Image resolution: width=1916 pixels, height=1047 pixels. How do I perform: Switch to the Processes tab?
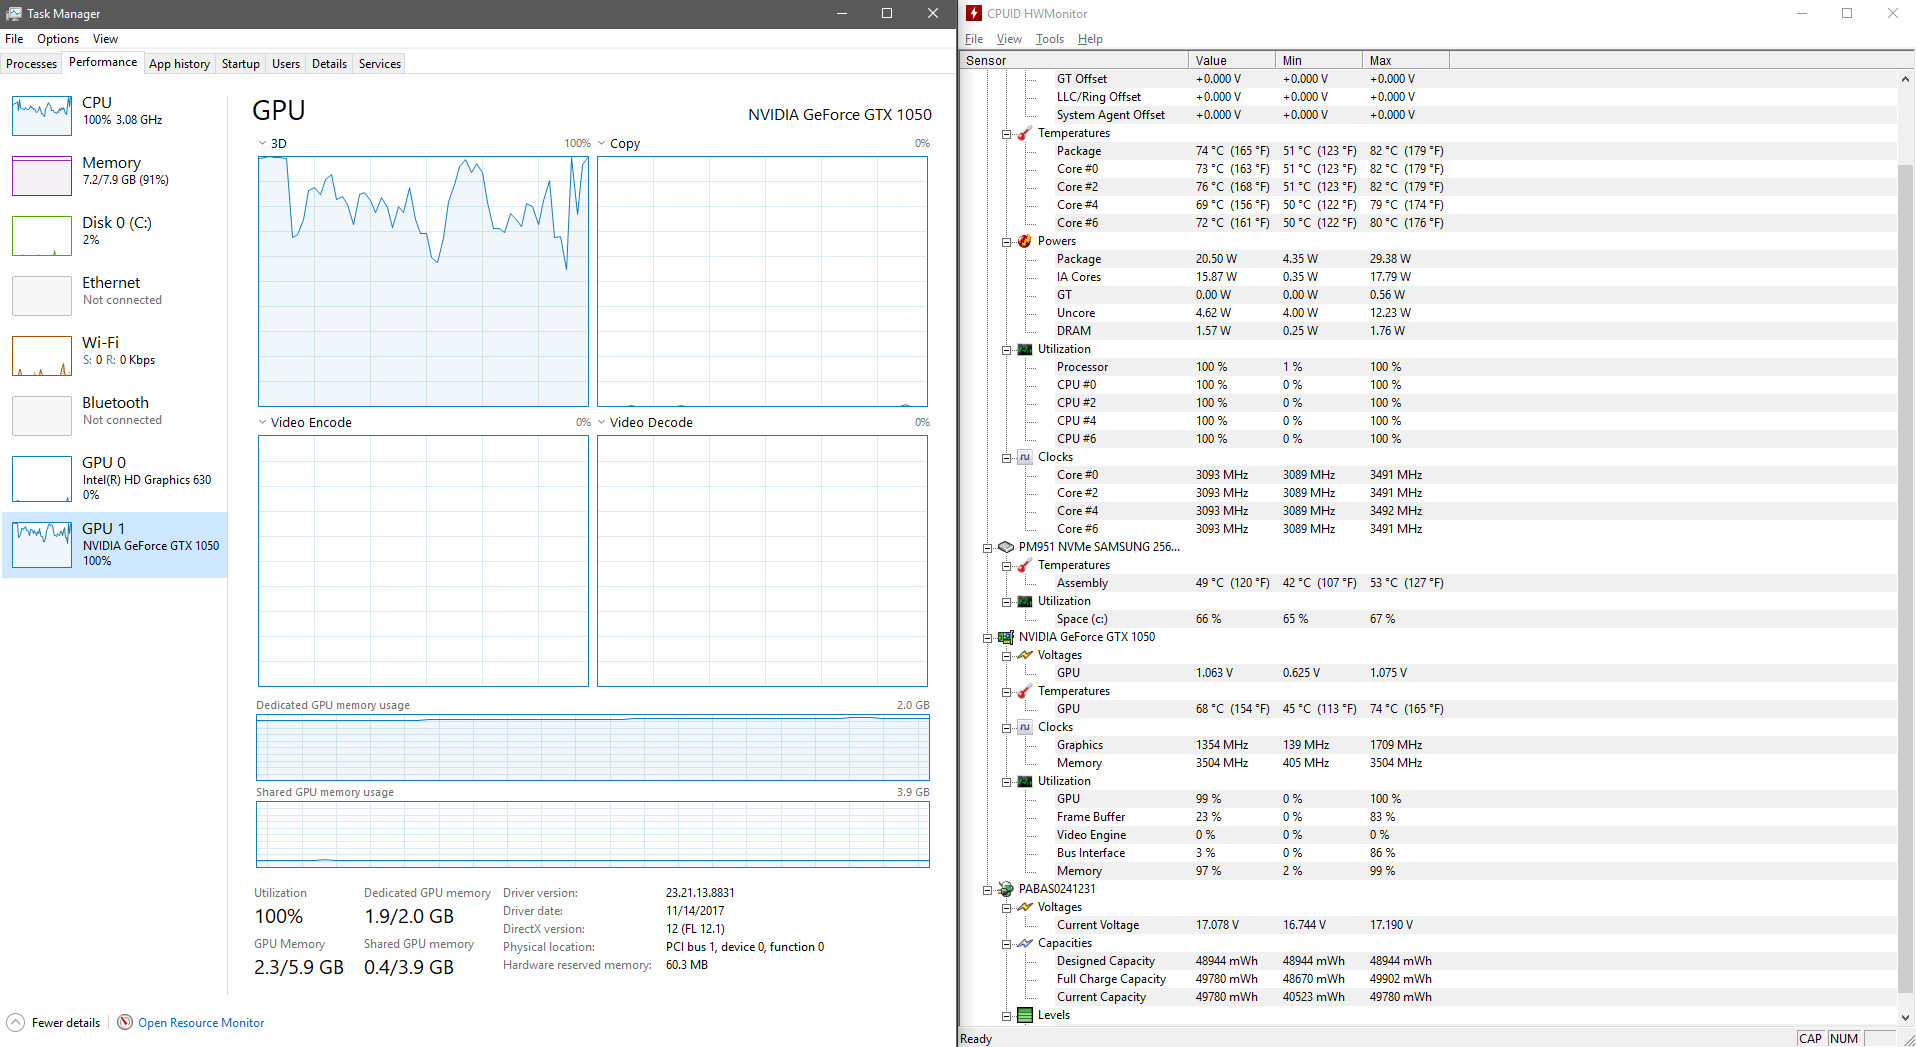[31, 63]
